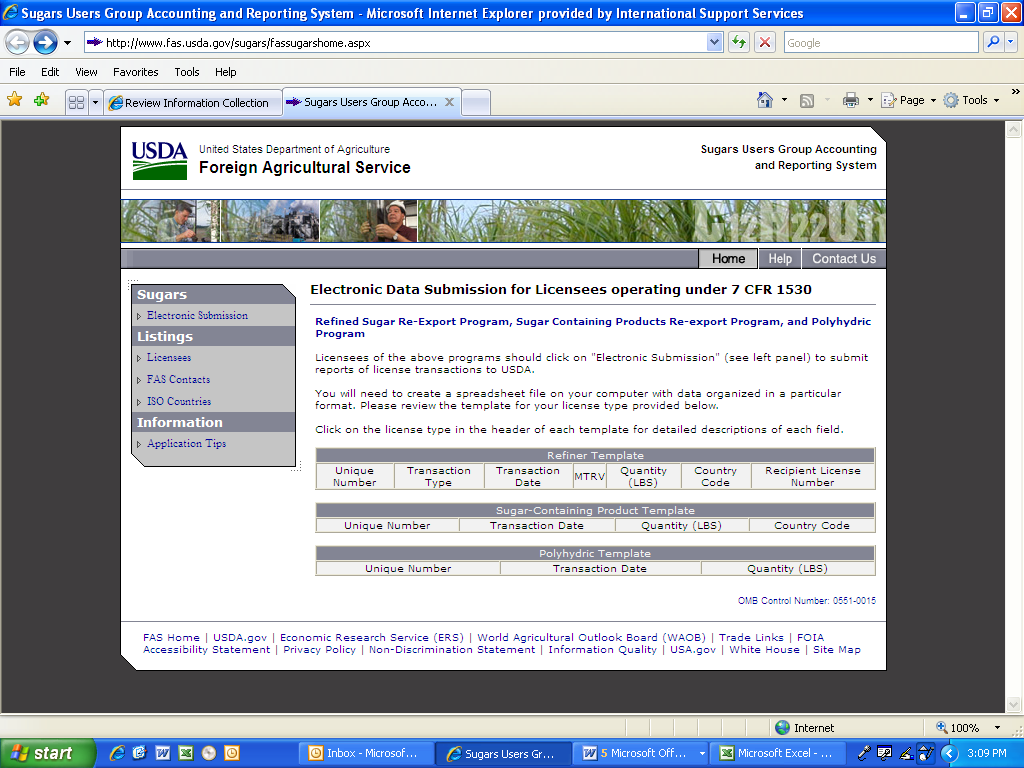Click the search magnifier icon
The width and height of the screenshot is (1024, 768).
click(x=993, y=42)
